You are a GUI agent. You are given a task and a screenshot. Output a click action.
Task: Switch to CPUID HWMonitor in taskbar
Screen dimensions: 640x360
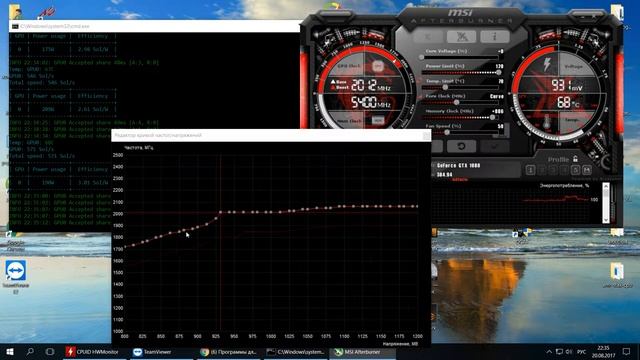(96, 352)
